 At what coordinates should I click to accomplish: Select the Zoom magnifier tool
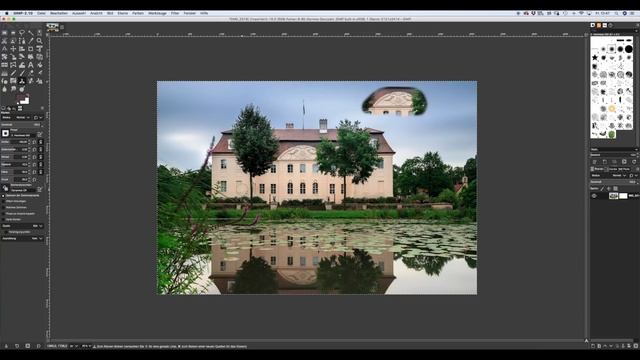[40, 41]
